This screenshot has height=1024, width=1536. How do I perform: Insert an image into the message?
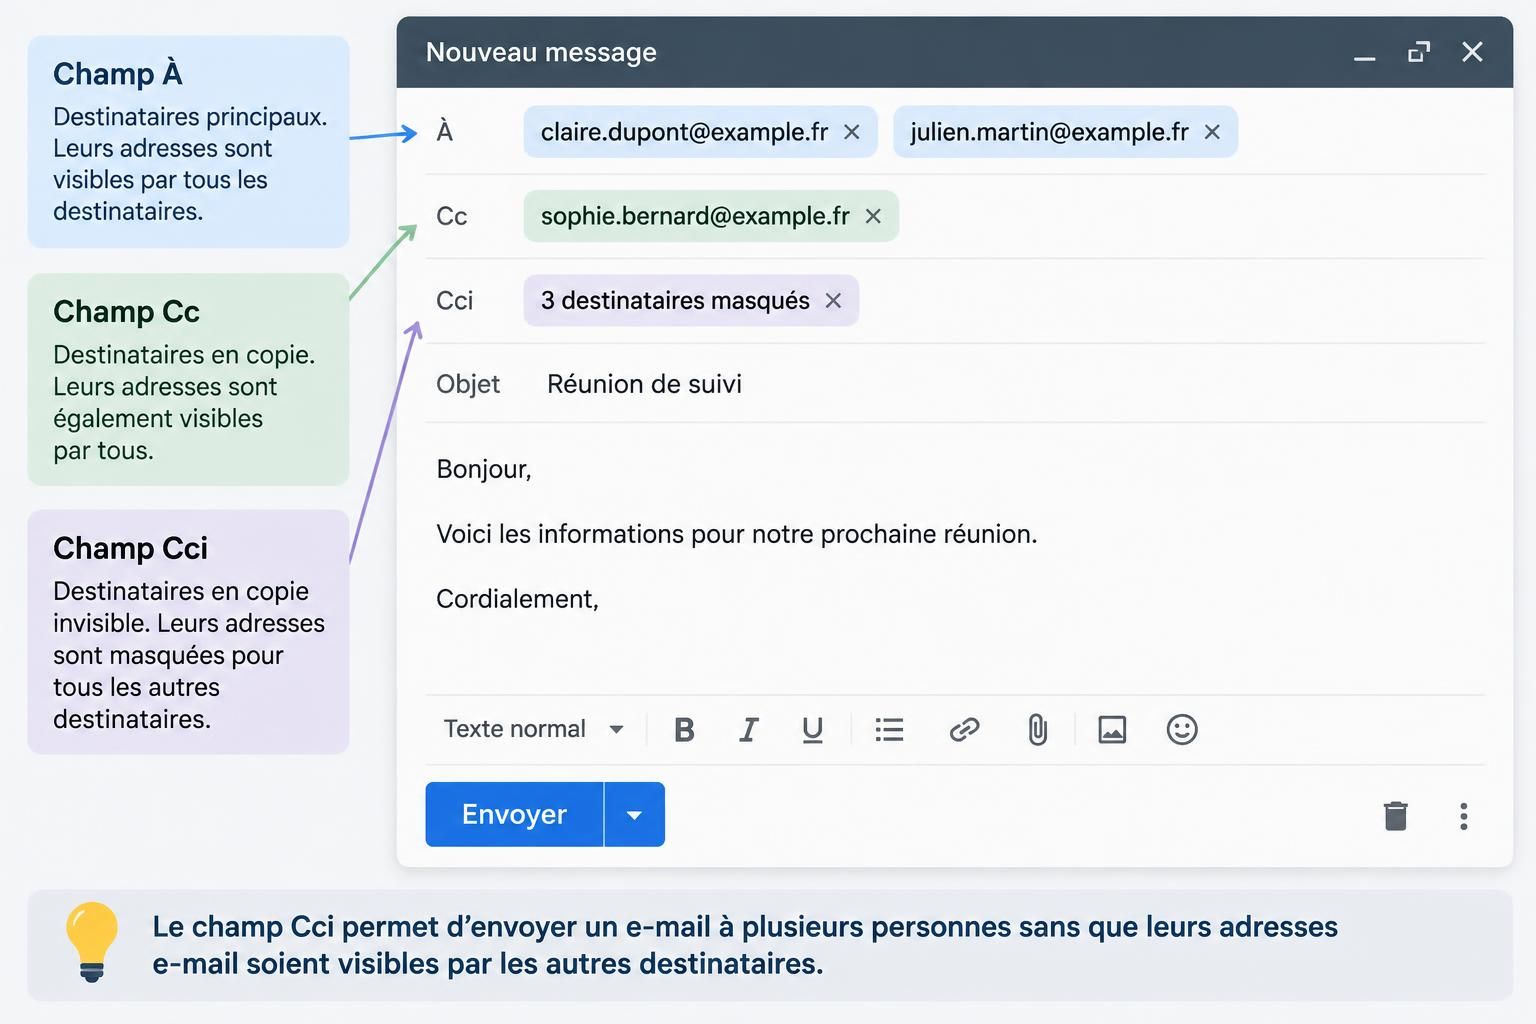[1112, 730]
